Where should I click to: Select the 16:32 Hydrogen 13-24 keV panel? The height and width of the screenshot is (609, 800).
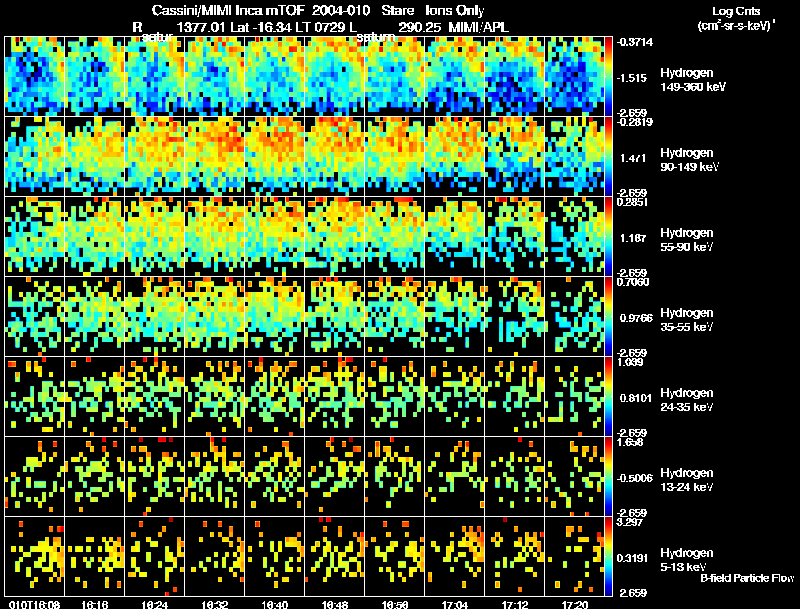[x=215, y=476]
